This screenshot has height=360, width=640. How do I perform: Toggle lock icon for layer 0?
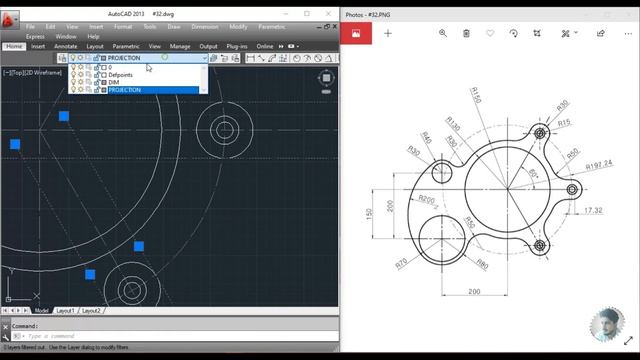(x=97, y=67)
